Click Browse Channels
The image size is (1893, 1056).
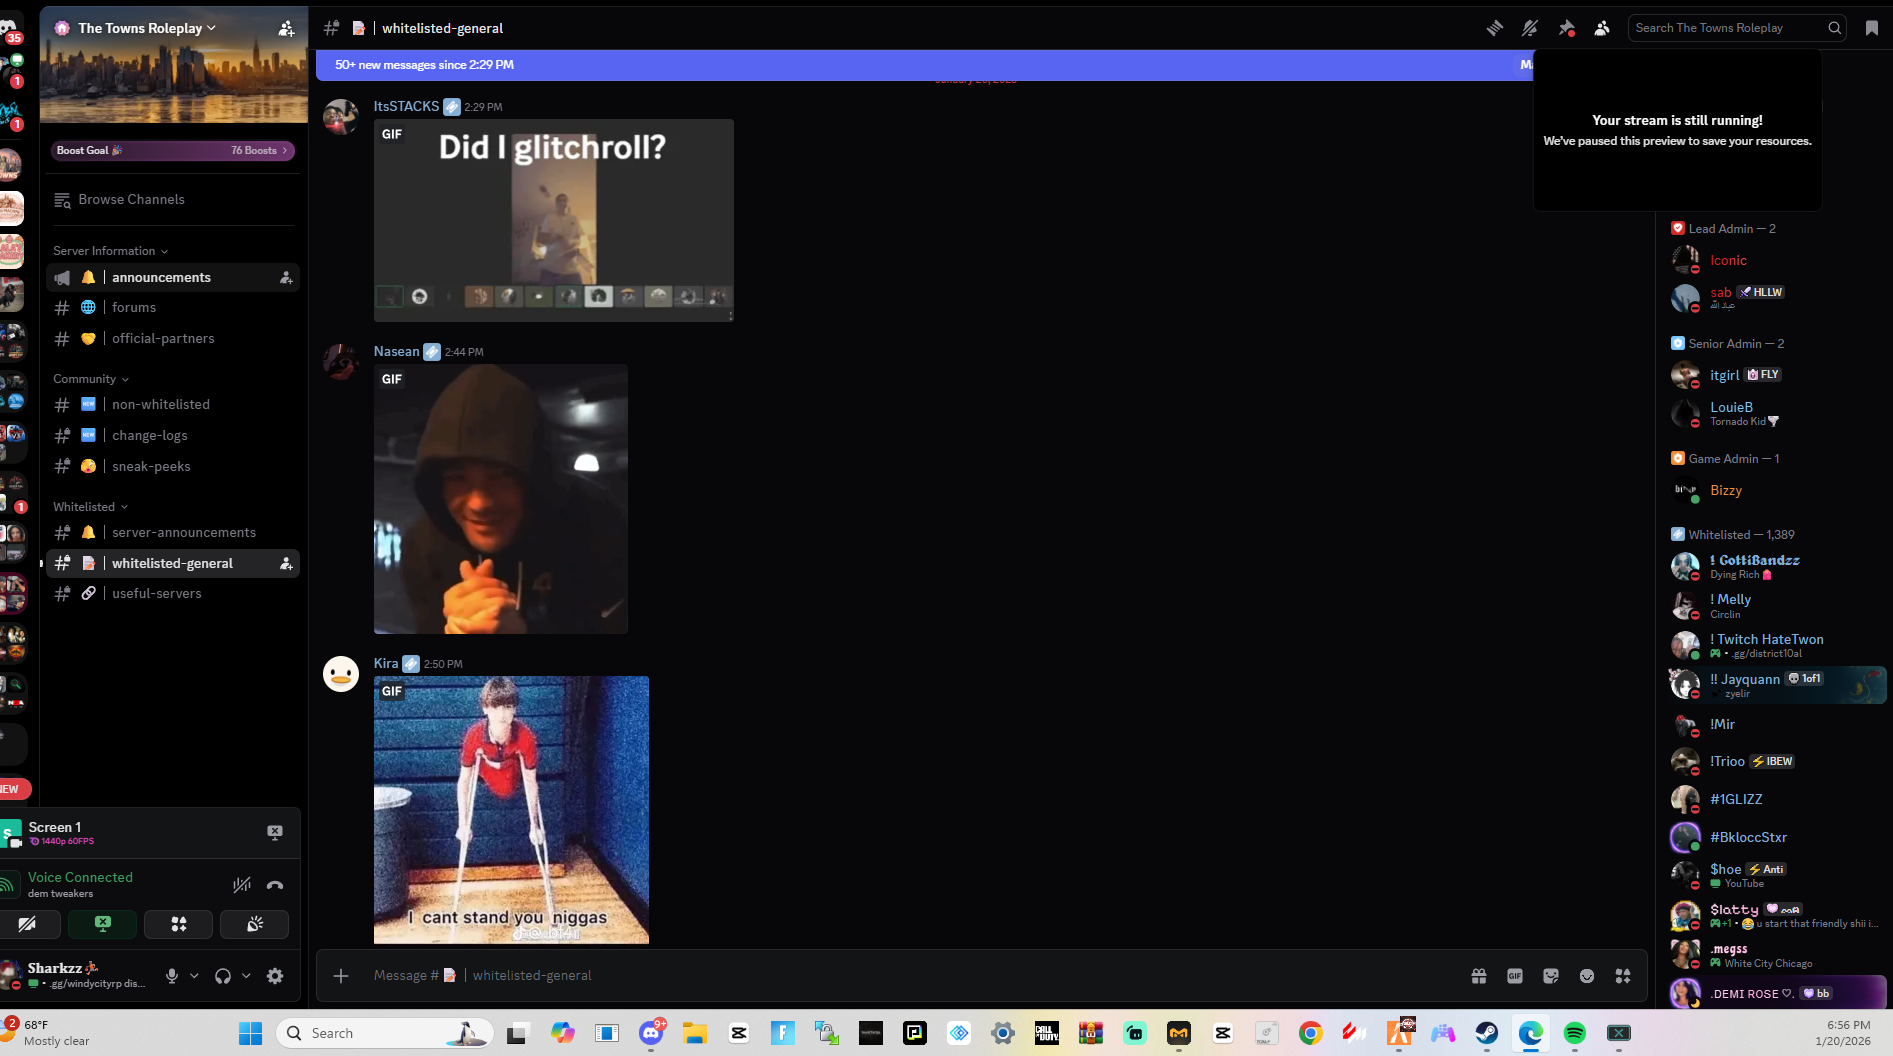point(131,200)
